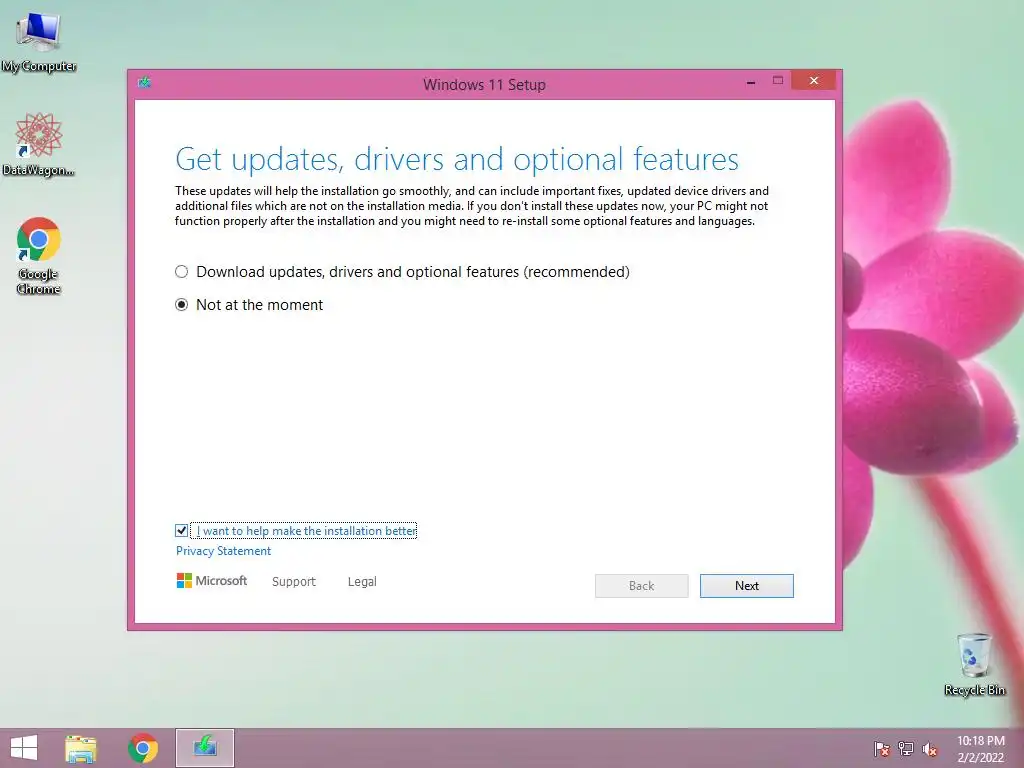The image size is (1024, 768).
Task: Click the setup icon in title bar
Action: click(144, 82)
